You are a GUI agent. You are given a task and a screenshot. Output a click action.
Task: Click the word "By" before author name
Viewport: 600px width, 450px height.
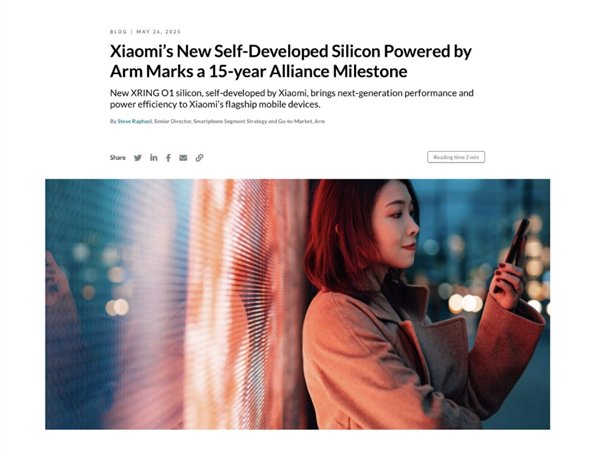(113, 121)
